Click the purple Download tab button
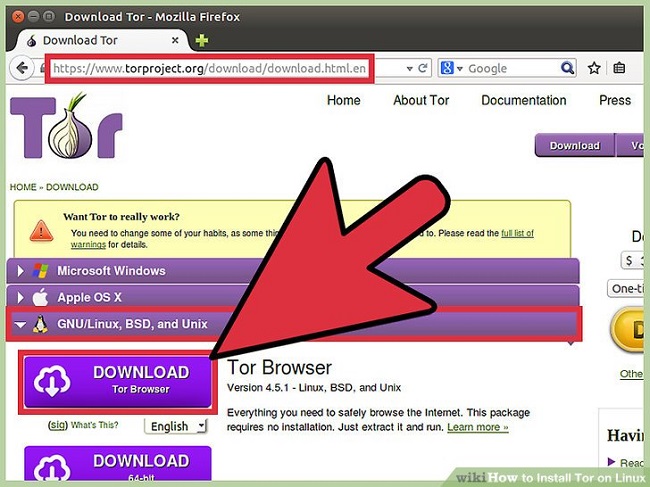The width and height of the screenshot is (650, 487). click(x=574, y=145)
